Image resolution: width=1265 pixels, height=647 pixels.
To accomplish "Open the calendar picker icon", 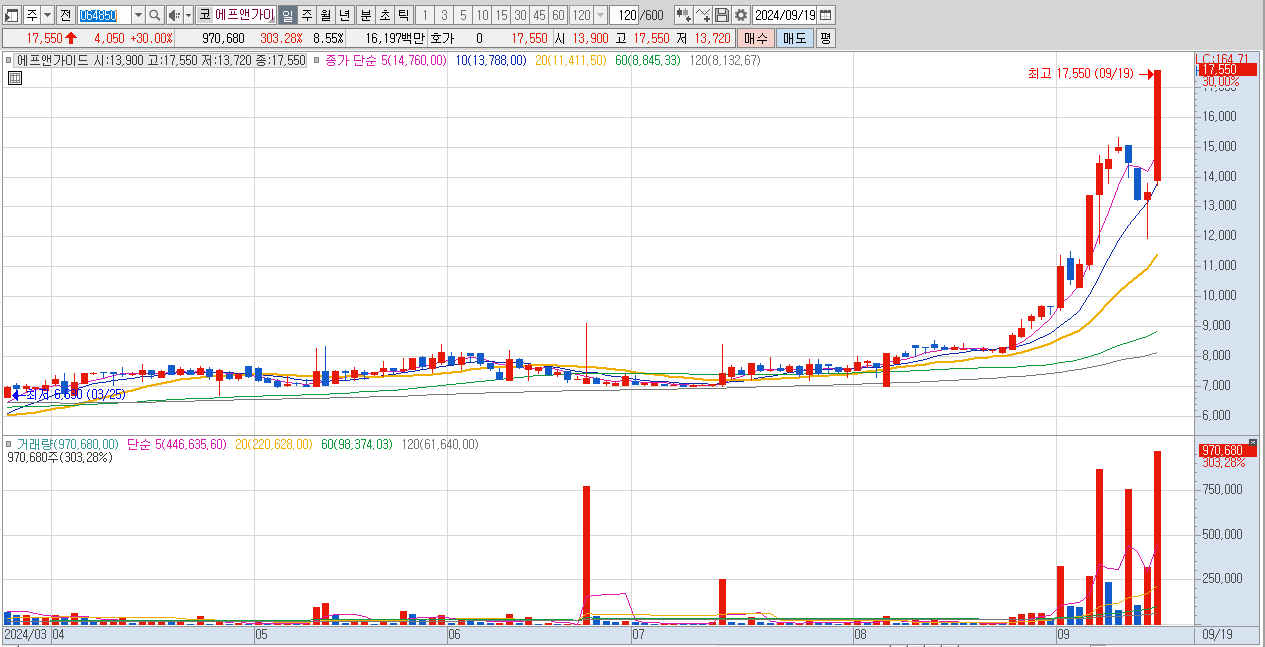I will (x=827, y=15).
